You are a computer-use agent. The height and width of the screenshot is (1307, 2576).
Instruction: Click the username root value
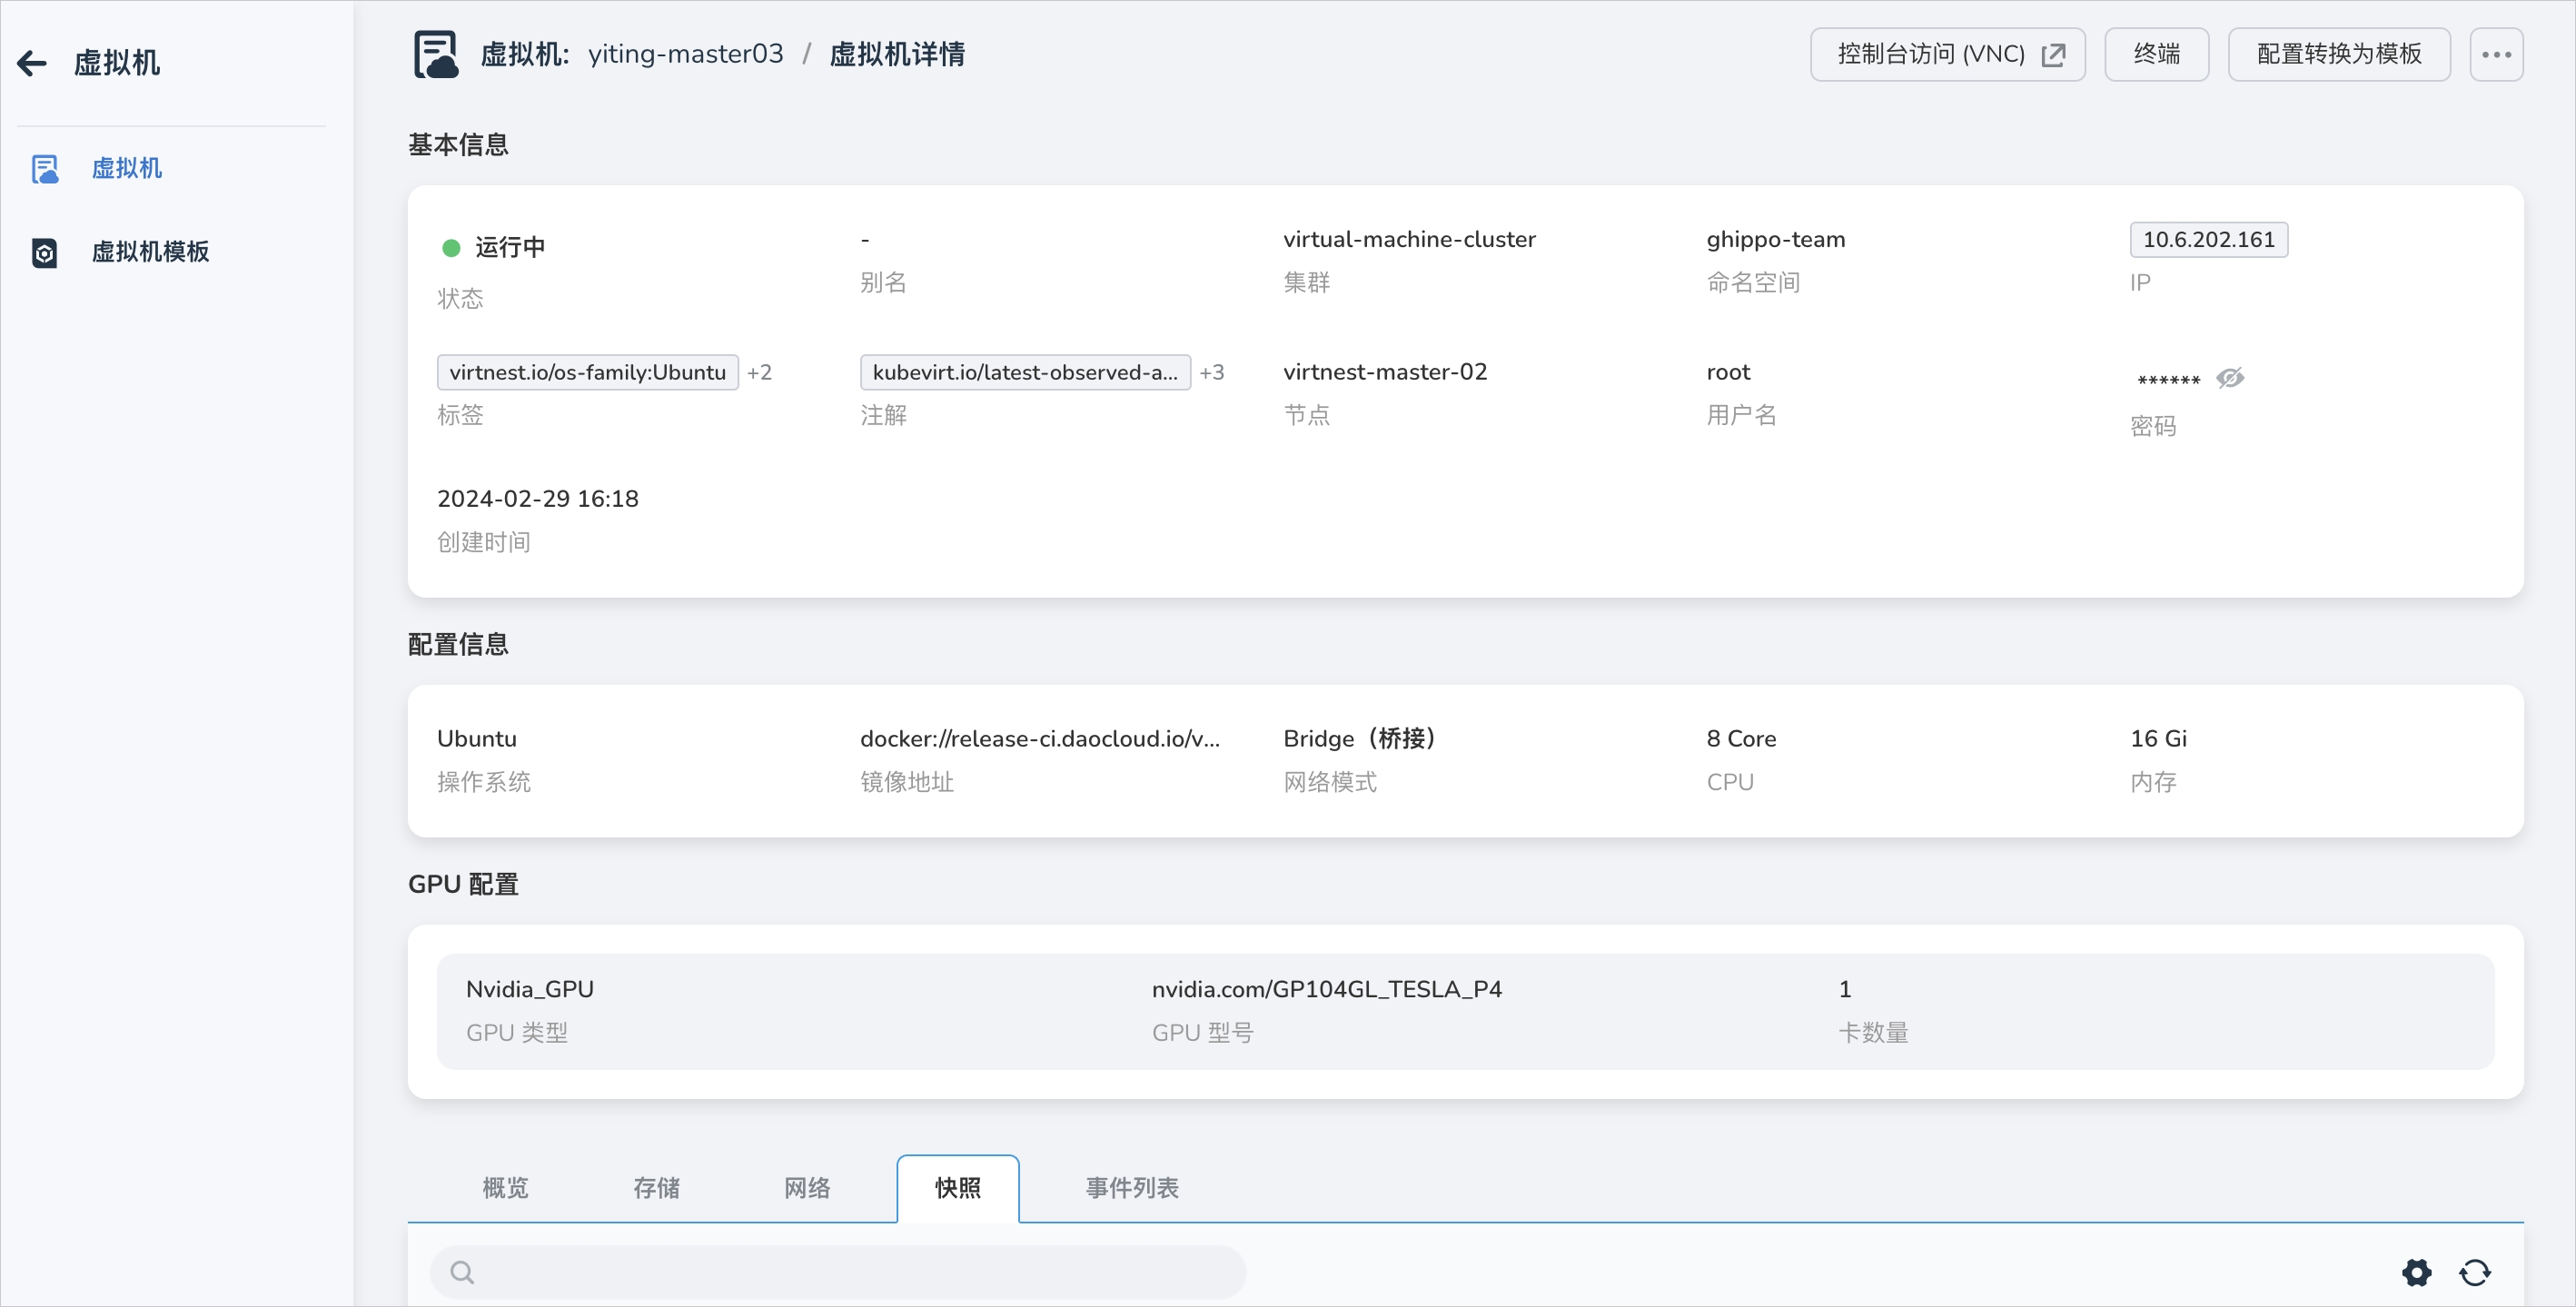point(1728,372)
